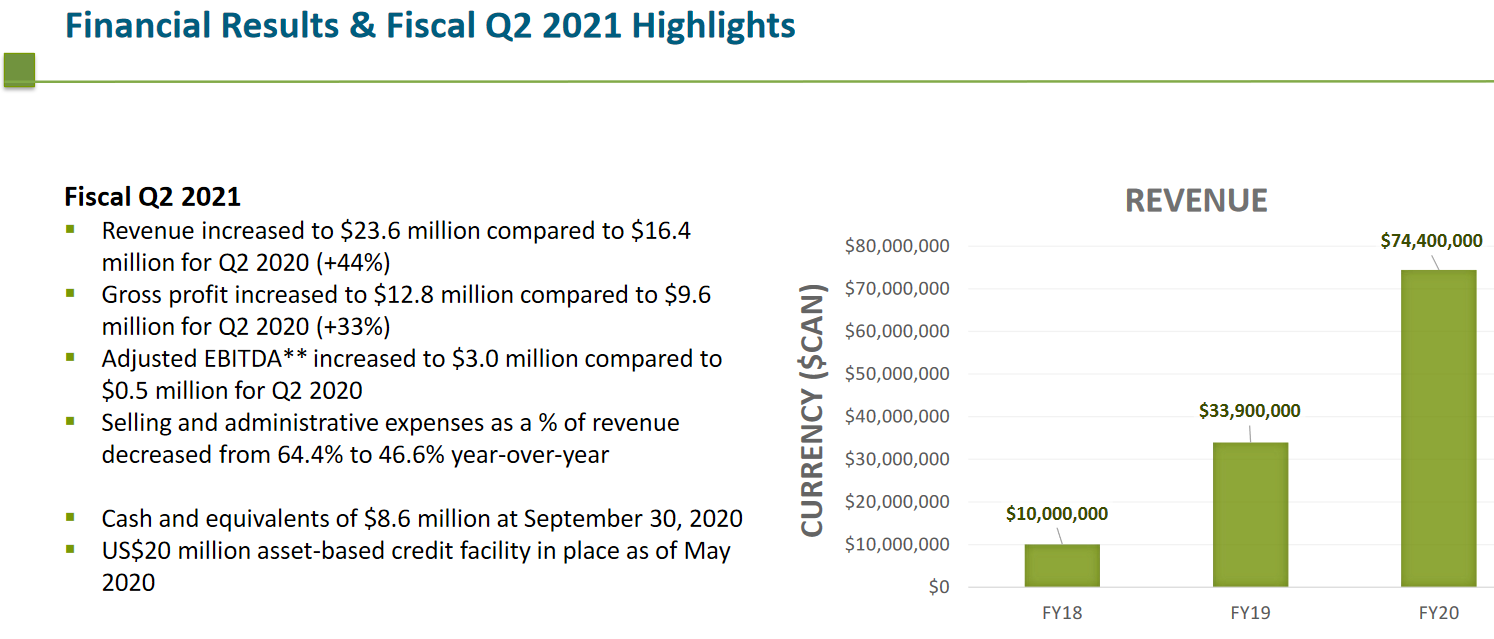
Task: Click the bullet marker before Adjusted EBITDA
Action: coord(71,357)
